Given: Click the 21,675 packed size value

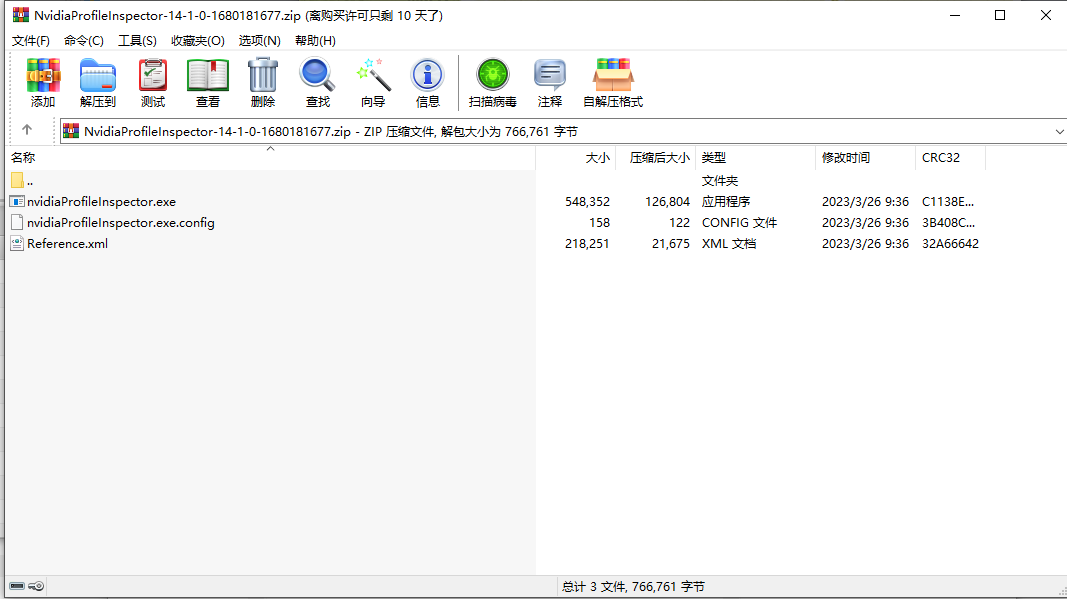Looking at the screenshot, I should click(671, 244).
